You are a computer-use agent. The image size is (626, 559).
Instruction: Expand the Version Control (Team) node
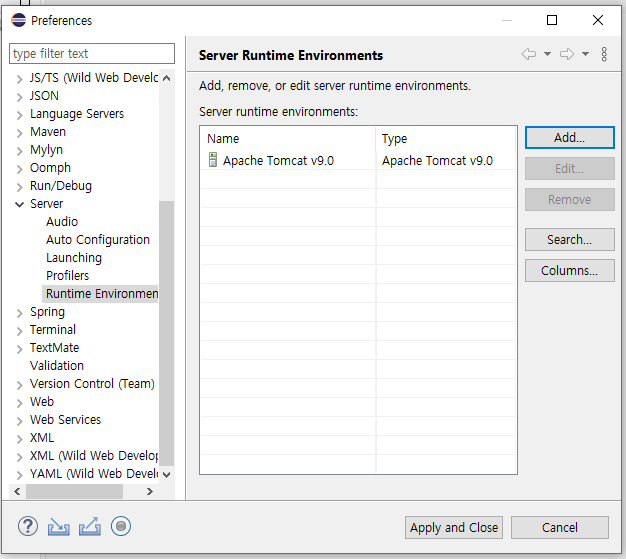coord(19,385)
